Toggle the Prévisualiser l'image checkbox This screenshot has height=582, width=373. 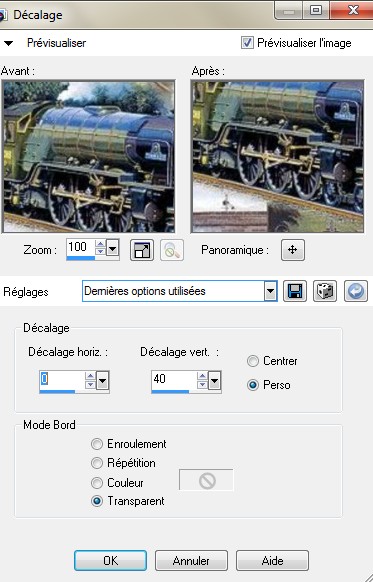(247, 43)
